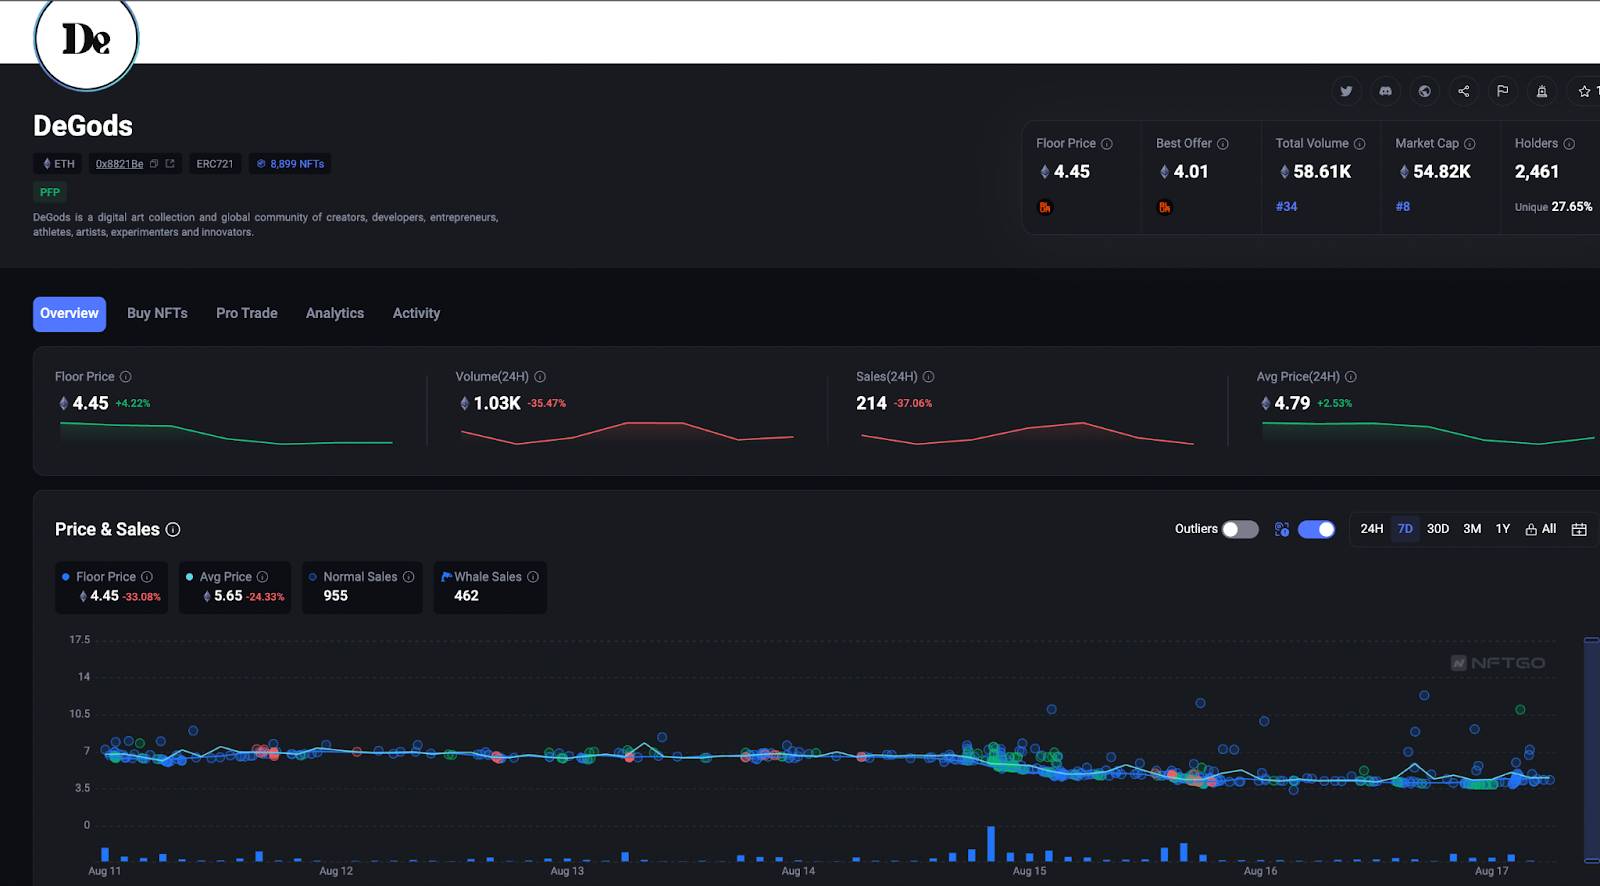Viewport: 1600px width, 886px height.
Task: Turn off the blue enabled switch
Action: pyautogui.click(x=1316, y=529)
